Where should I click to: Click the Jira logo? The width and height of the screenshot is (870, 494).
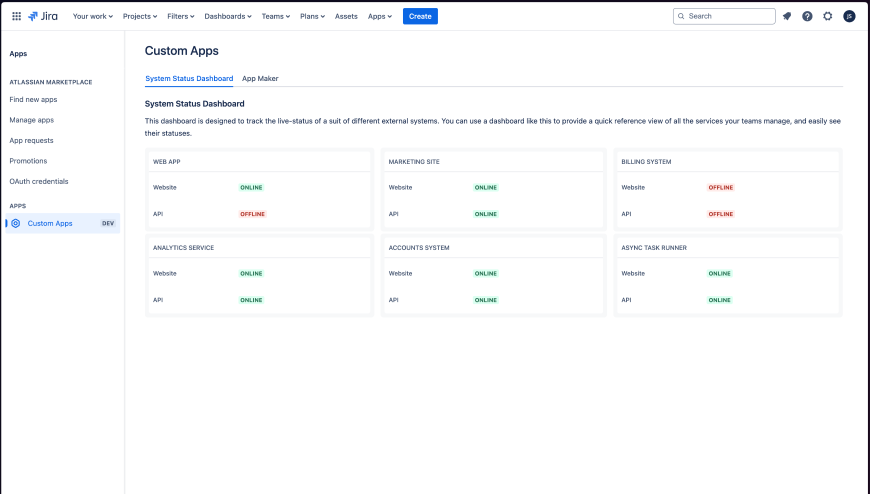43,16
